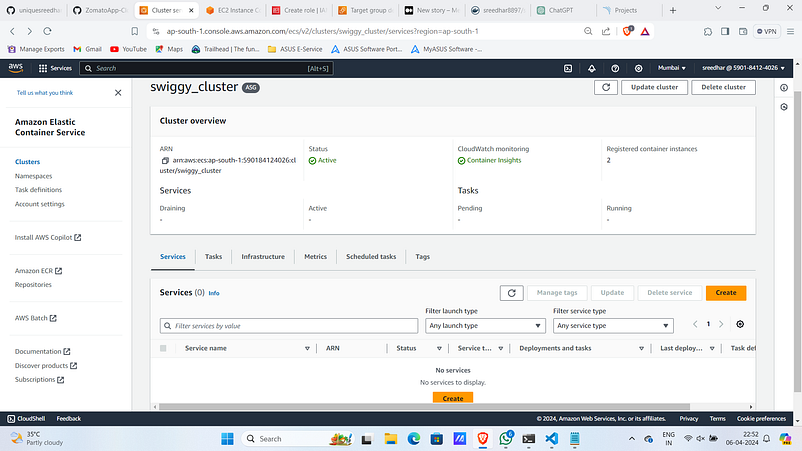Bookmark this page icon
The image size is (802, 451).
[135, 31]
